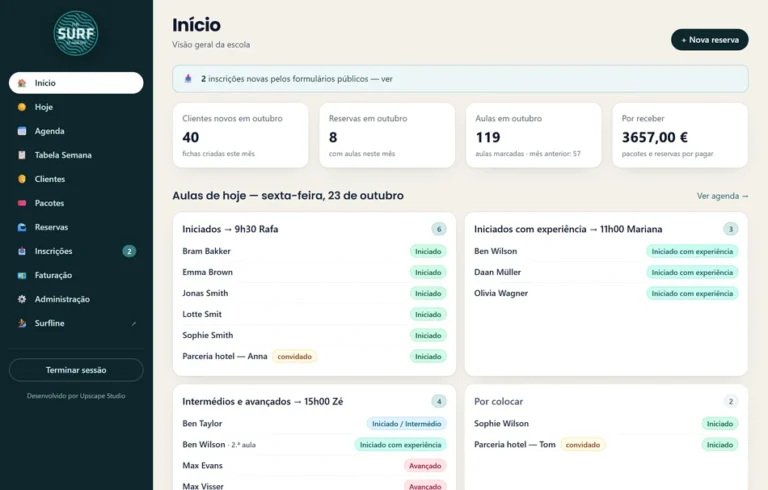Click Intermédios e avançados 15h00 Zé heading
This screenshot has width=768, height=490.
pyautogui.click(x=263, y=401)
